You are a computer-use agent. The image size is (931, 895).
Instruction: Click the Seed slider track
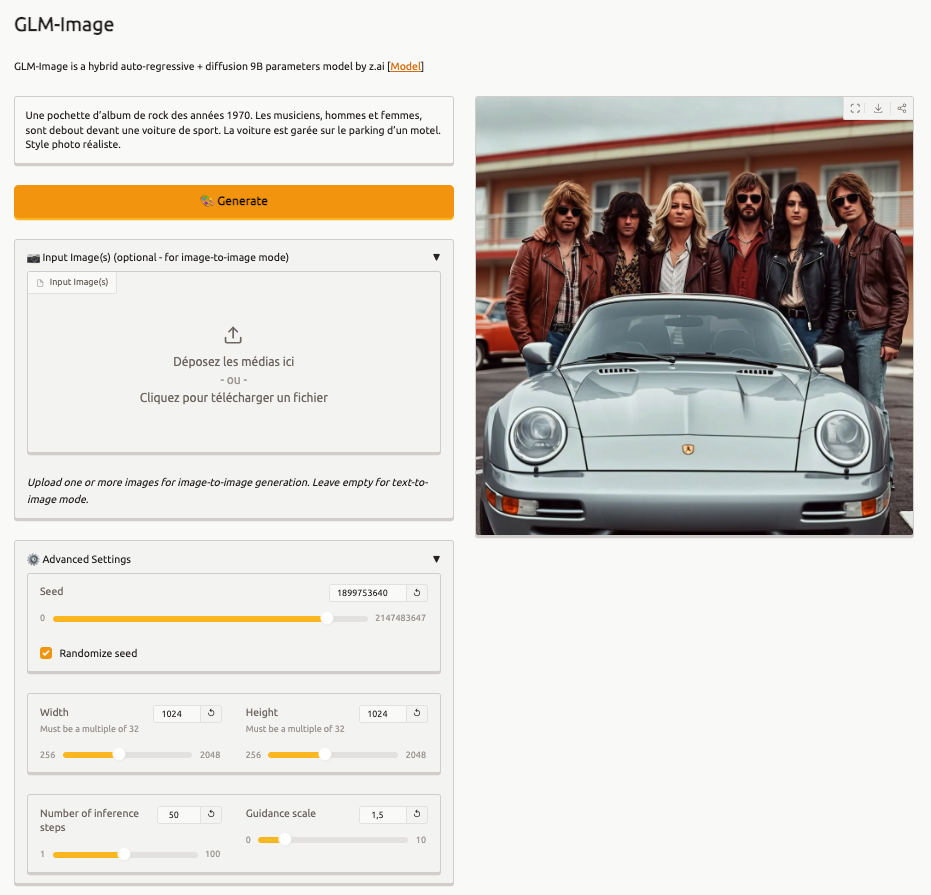(210, 618)
